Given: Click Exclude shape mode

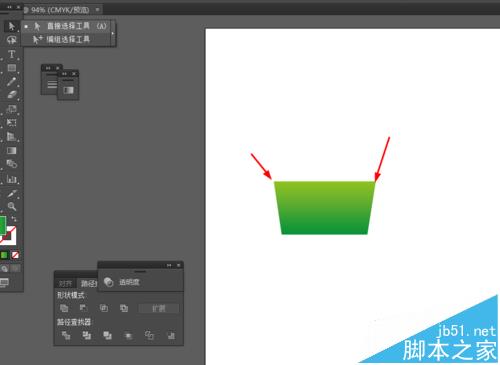Looking at the screenshot, I should coord(124,308).
